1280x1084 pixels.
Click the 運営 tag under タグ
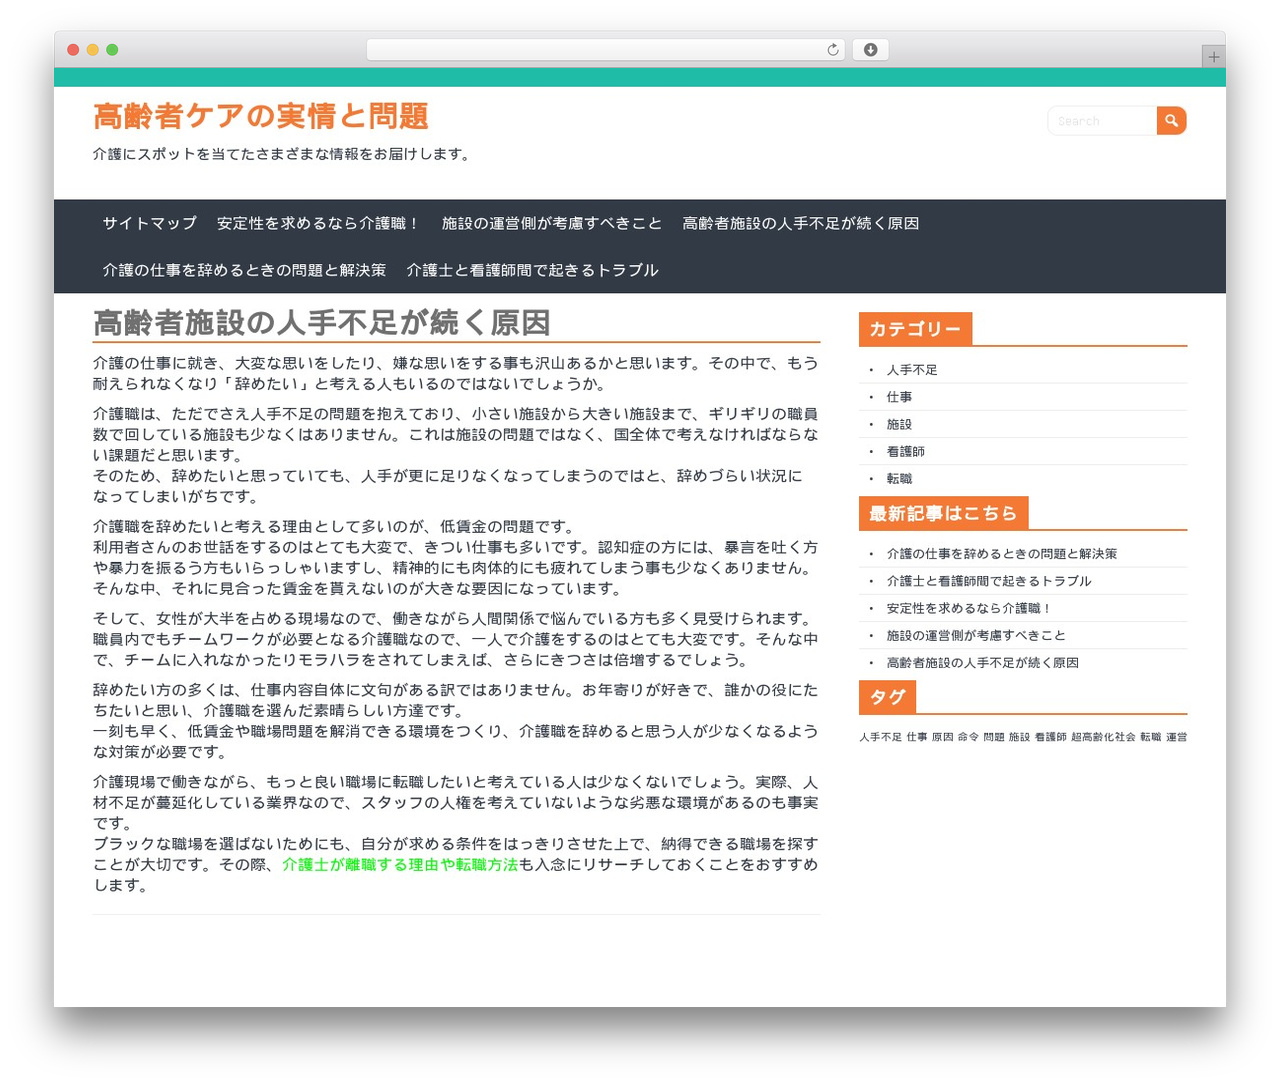point(1177,737)
